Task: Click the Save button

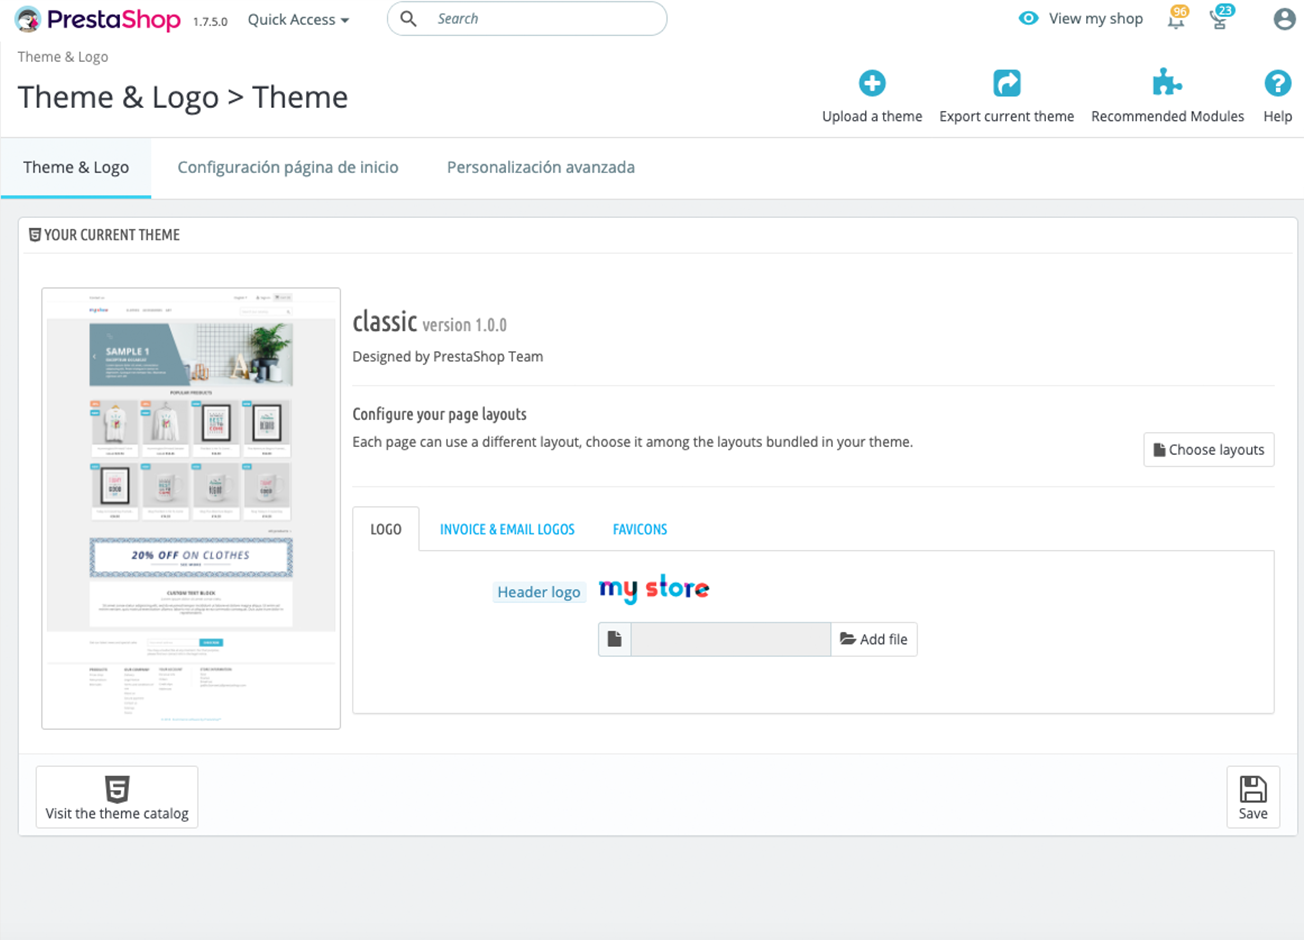Action: 1253,797
